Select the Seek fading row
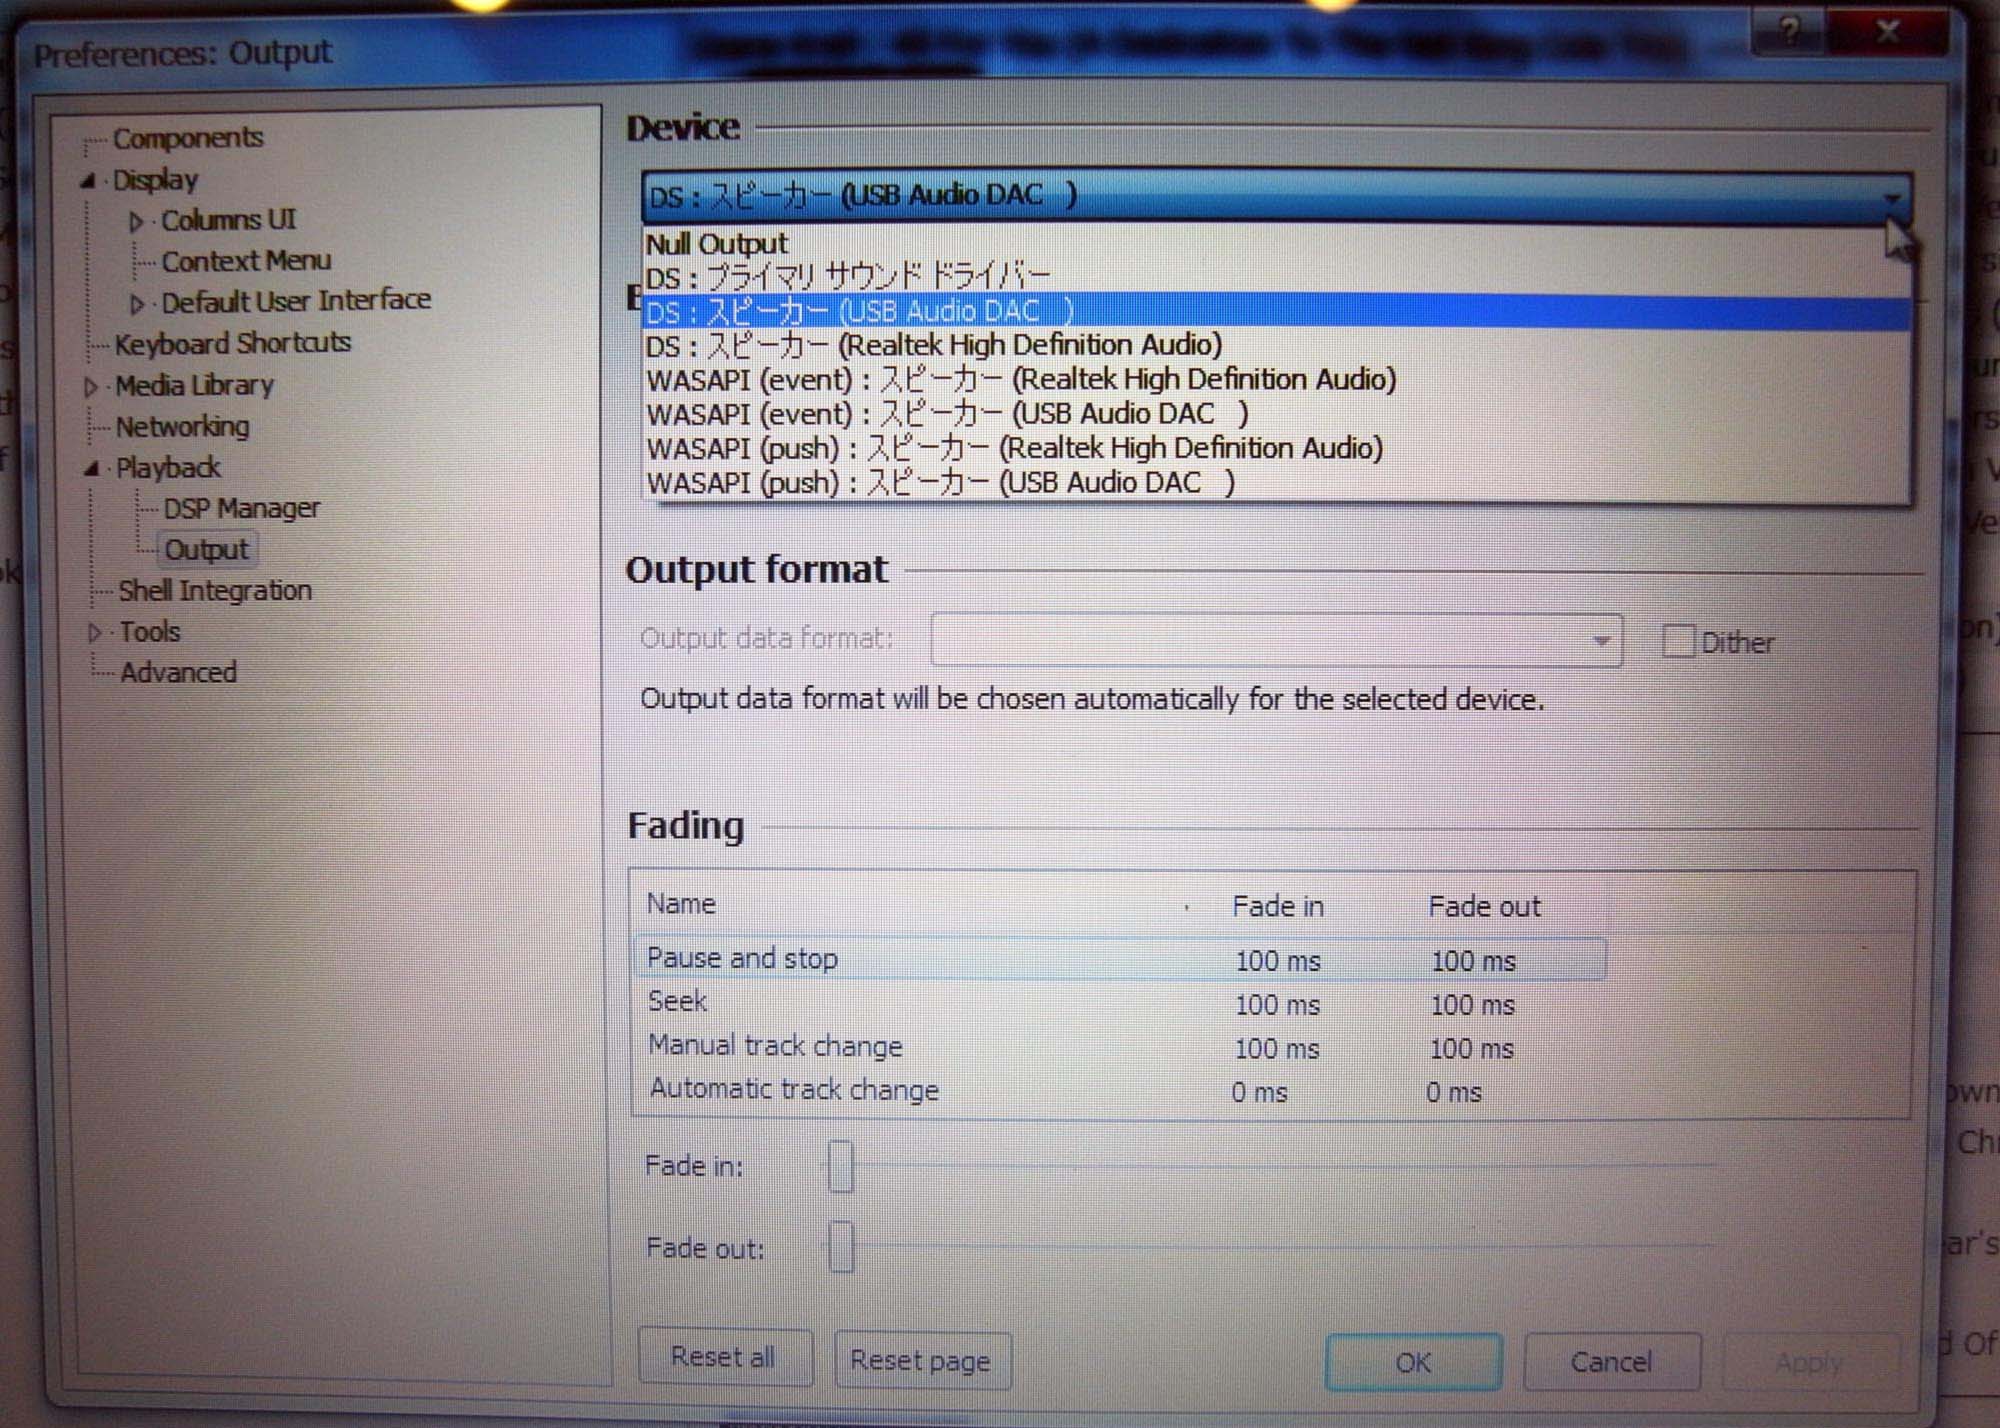Image resolution: width=2000 pixels, height=1428 pixels. pos(1120,1003)
